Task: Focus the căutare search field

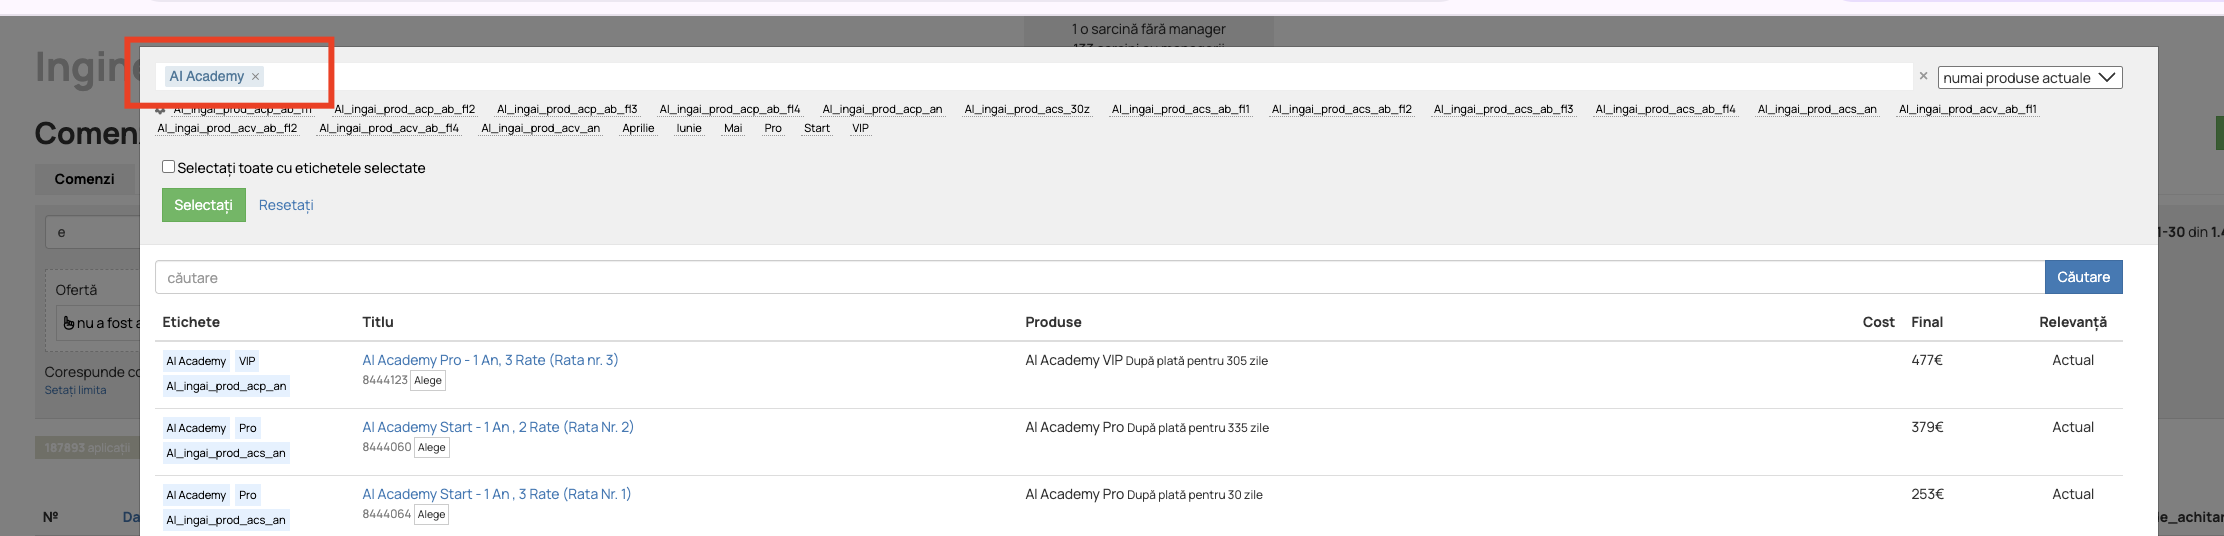Action: [1100, 278]
